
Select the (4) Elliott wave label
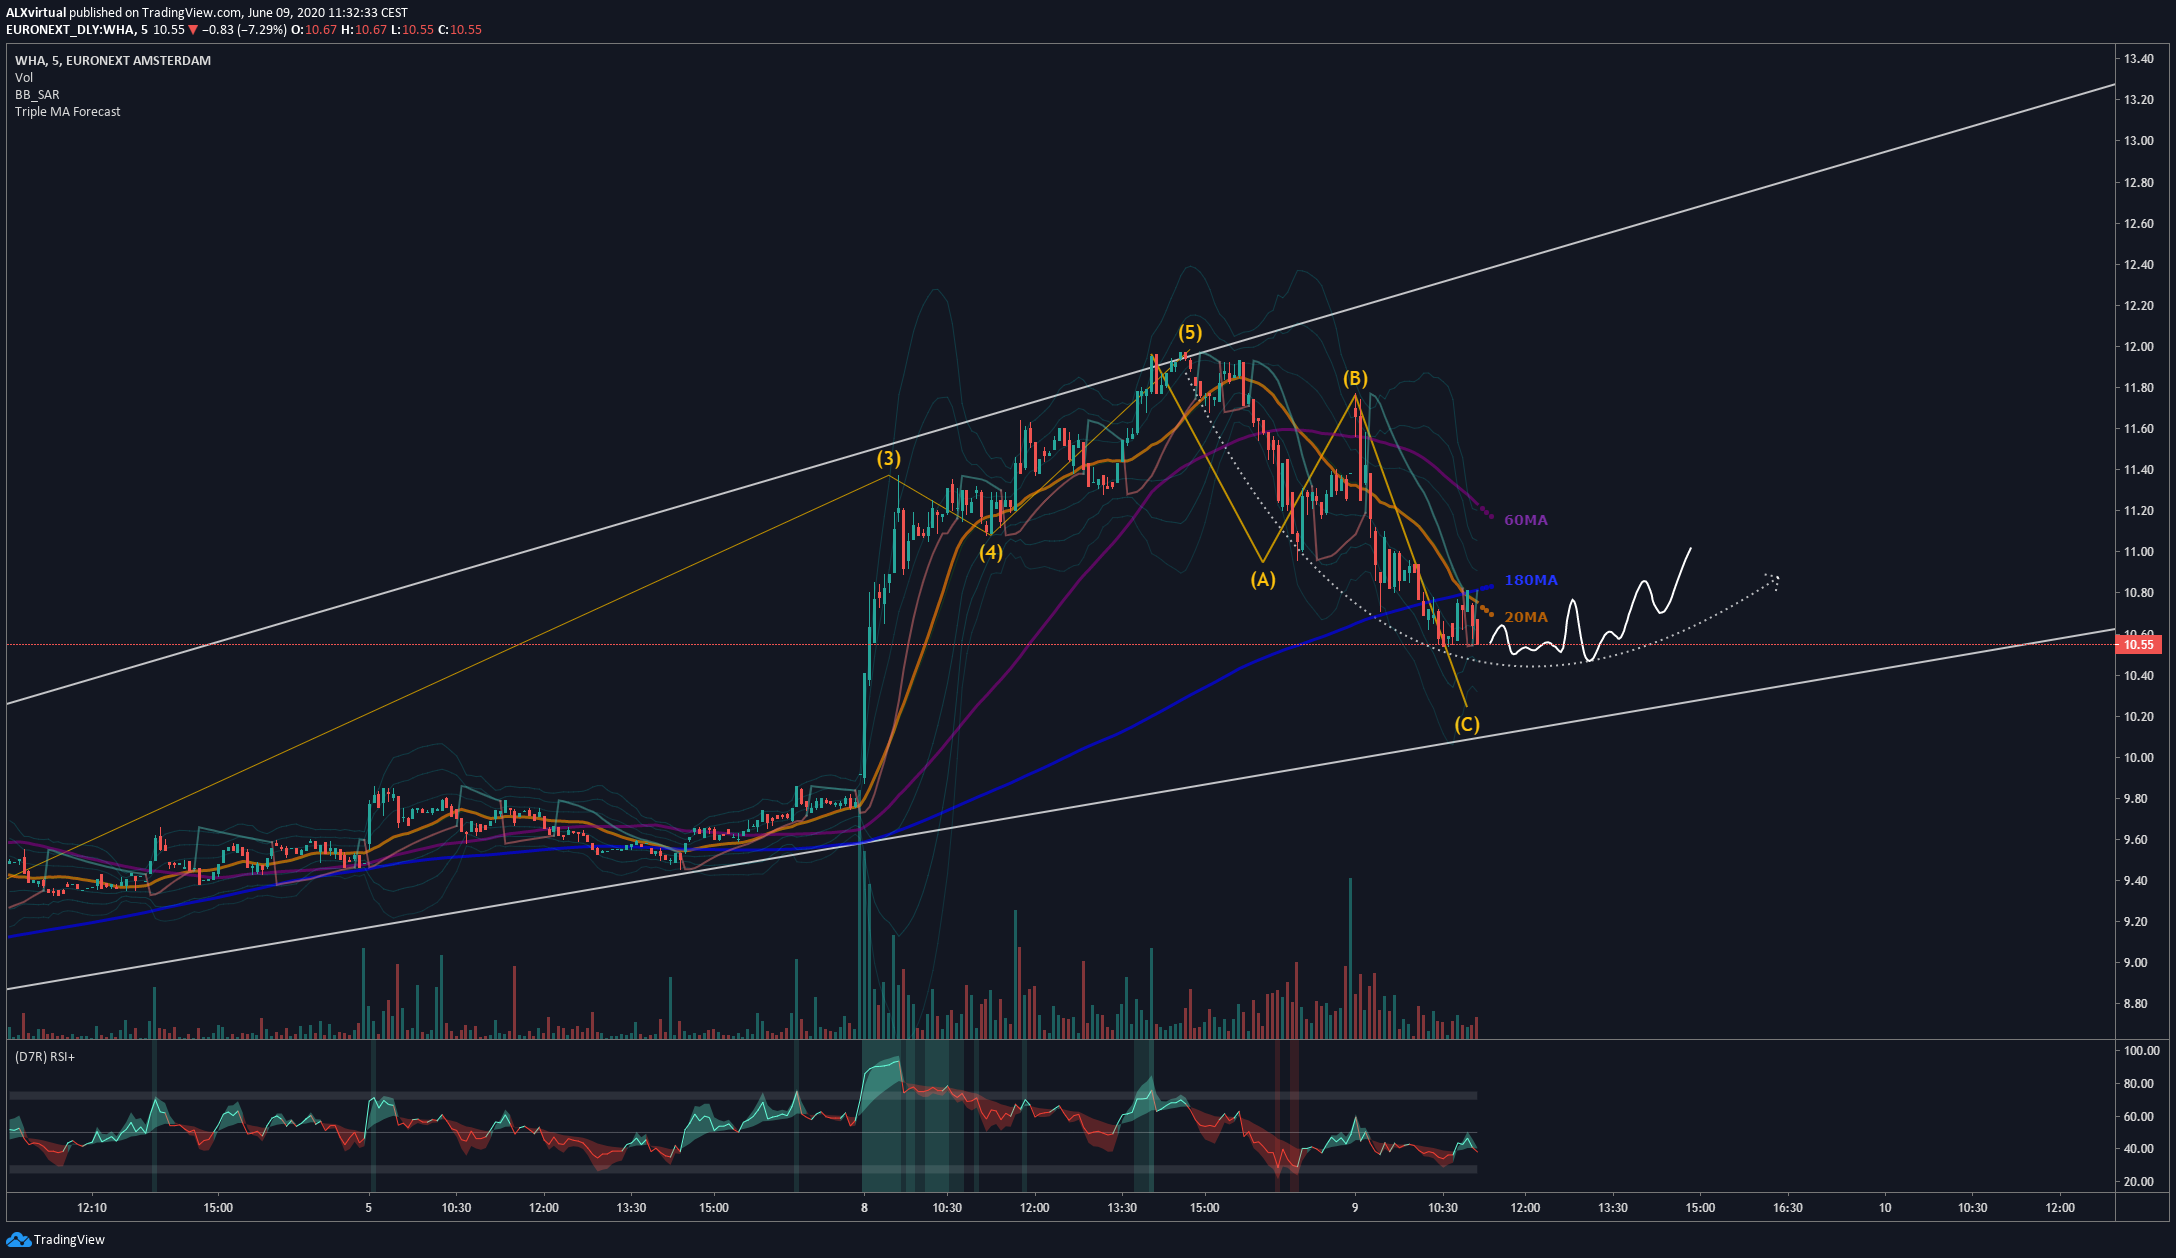coord(991,552)
